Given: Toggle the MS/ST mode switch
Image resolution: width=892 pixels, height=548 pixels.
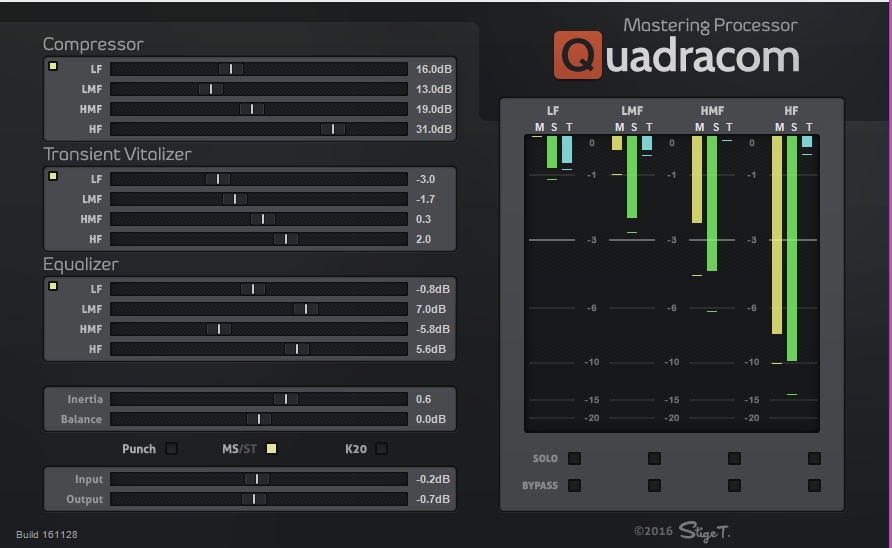Looking at the screenshot, I should [x=271, y=448].
